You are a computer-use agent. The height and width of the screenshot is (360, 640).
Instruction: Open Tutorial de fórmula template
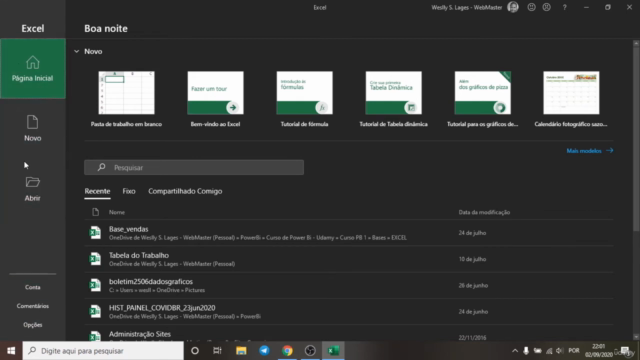tap(304, 99)
